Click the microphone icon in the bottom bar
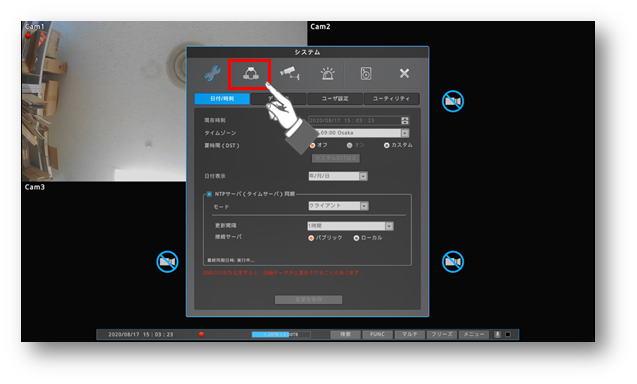637x384 pixels. point(497,334)
